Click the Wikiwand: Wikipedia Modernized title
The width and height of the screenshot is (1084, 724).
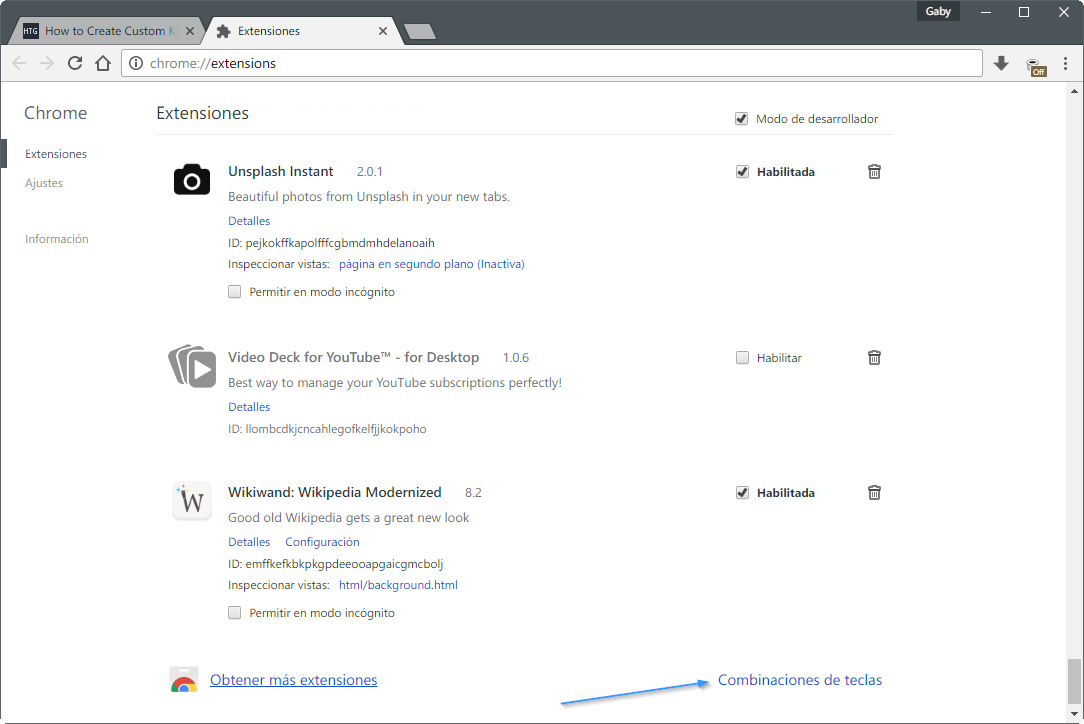(x=335, y=492)
